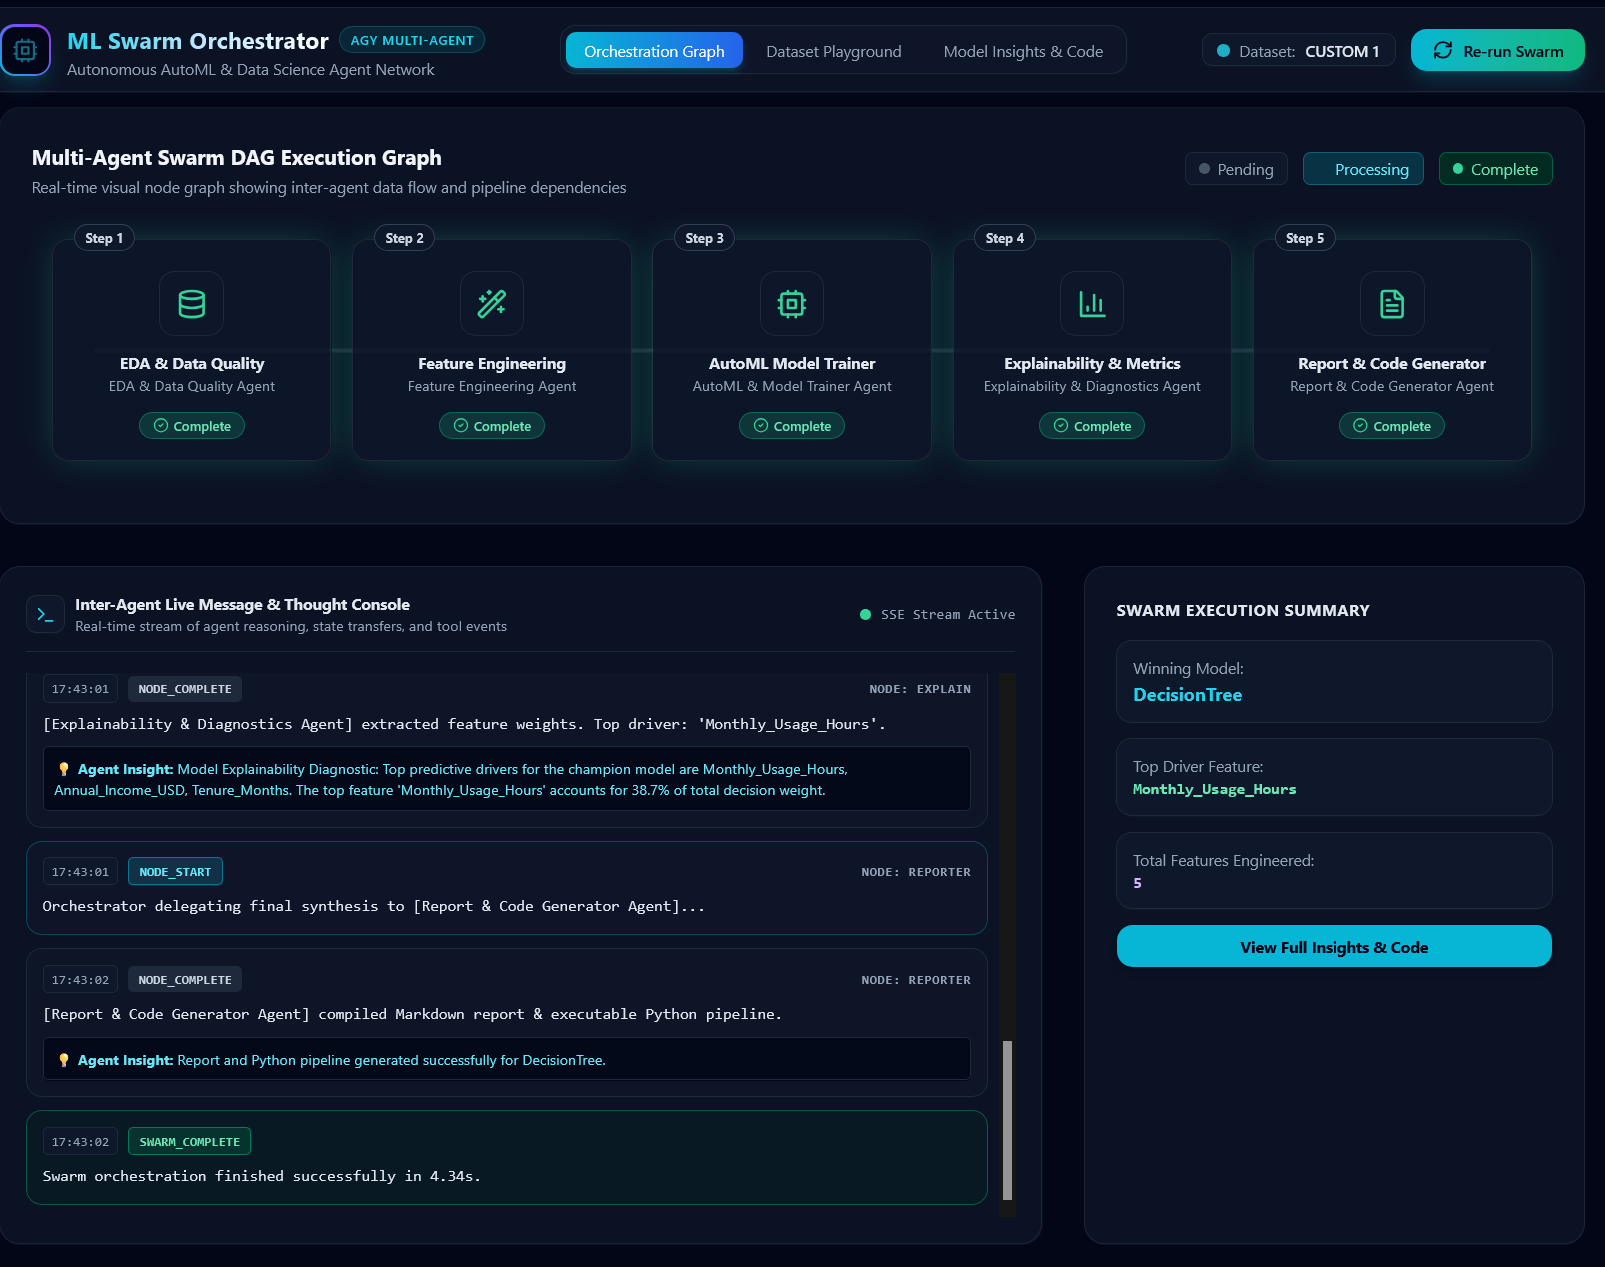Select the AutoML Model Trainer node title
The height and width of the screenshot is (1267, 1605).
click(x=792, y=364)
